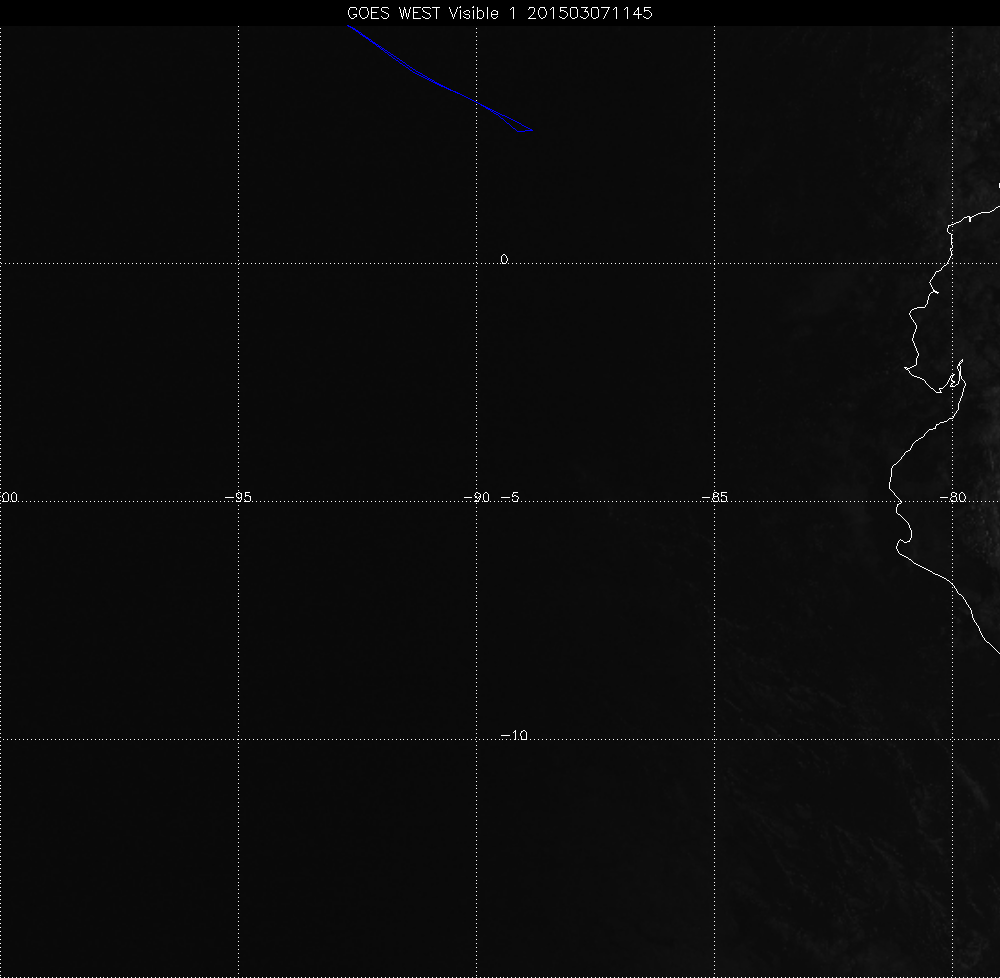Click the -90 longitude label
The width and height of the screenshot is (1000, 978).
[477, 497]
